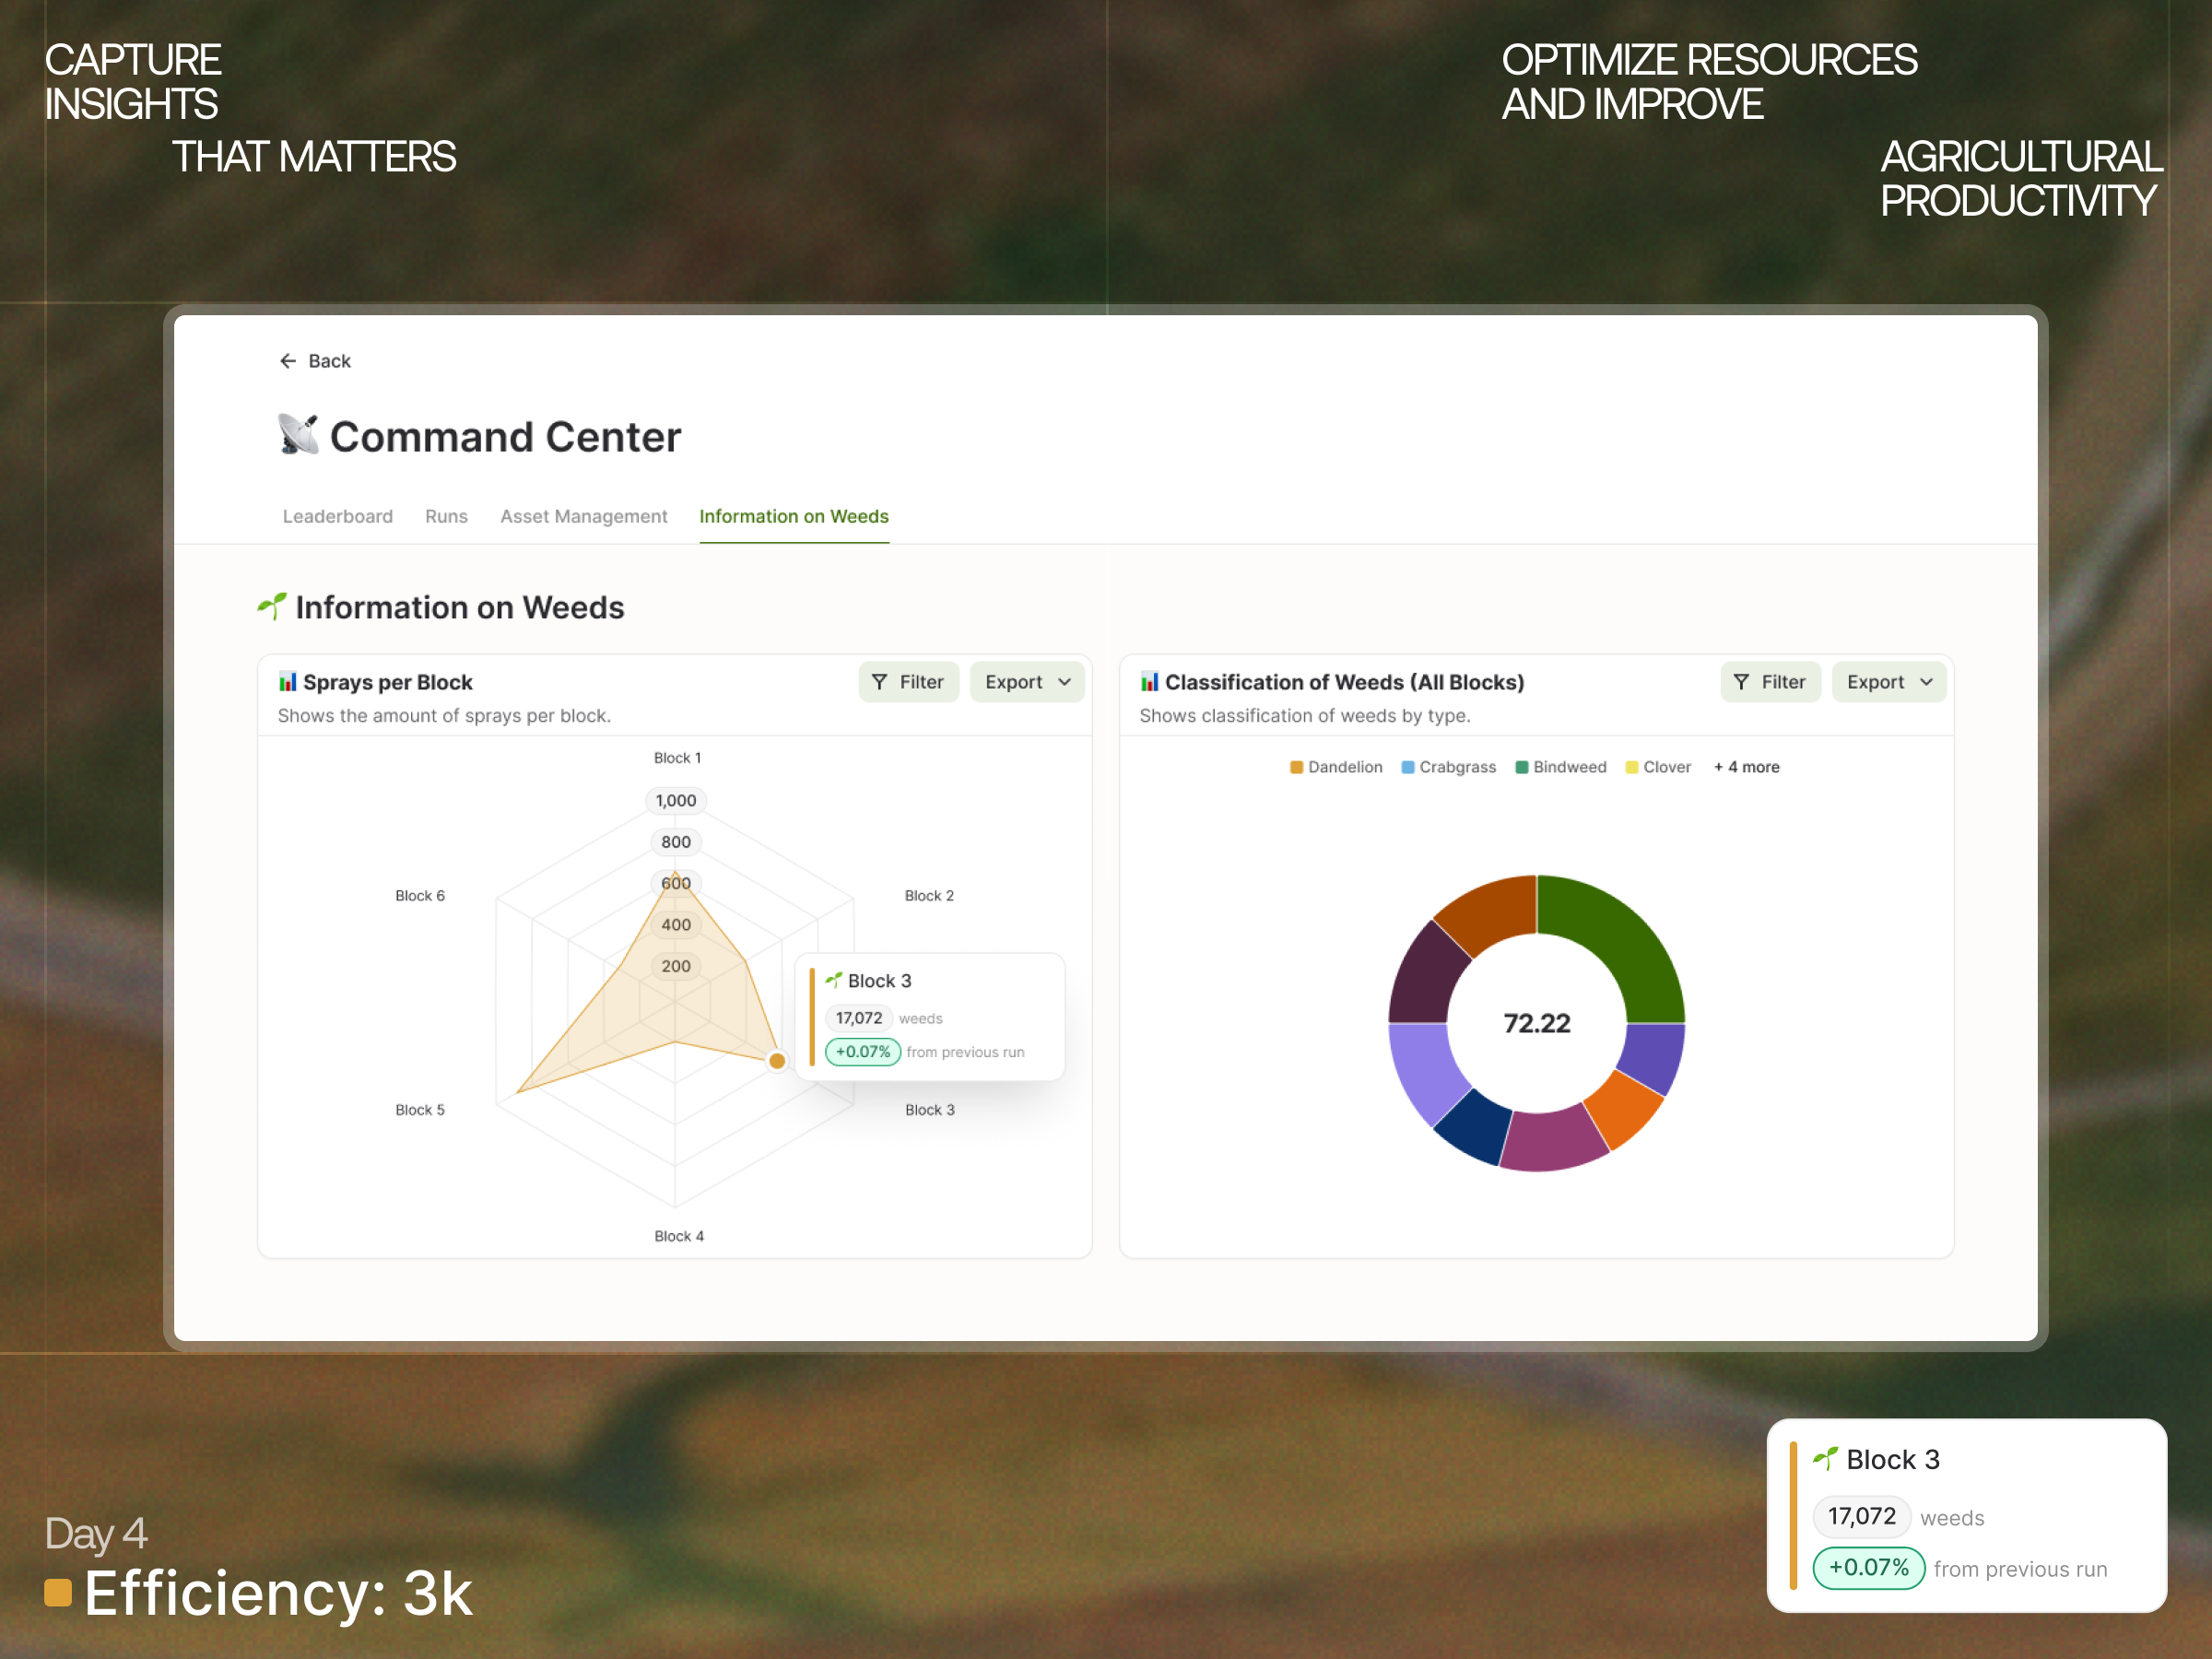
Task: Click bar chart icon next to Classification of Weeds
Action: coord(1149,682)
